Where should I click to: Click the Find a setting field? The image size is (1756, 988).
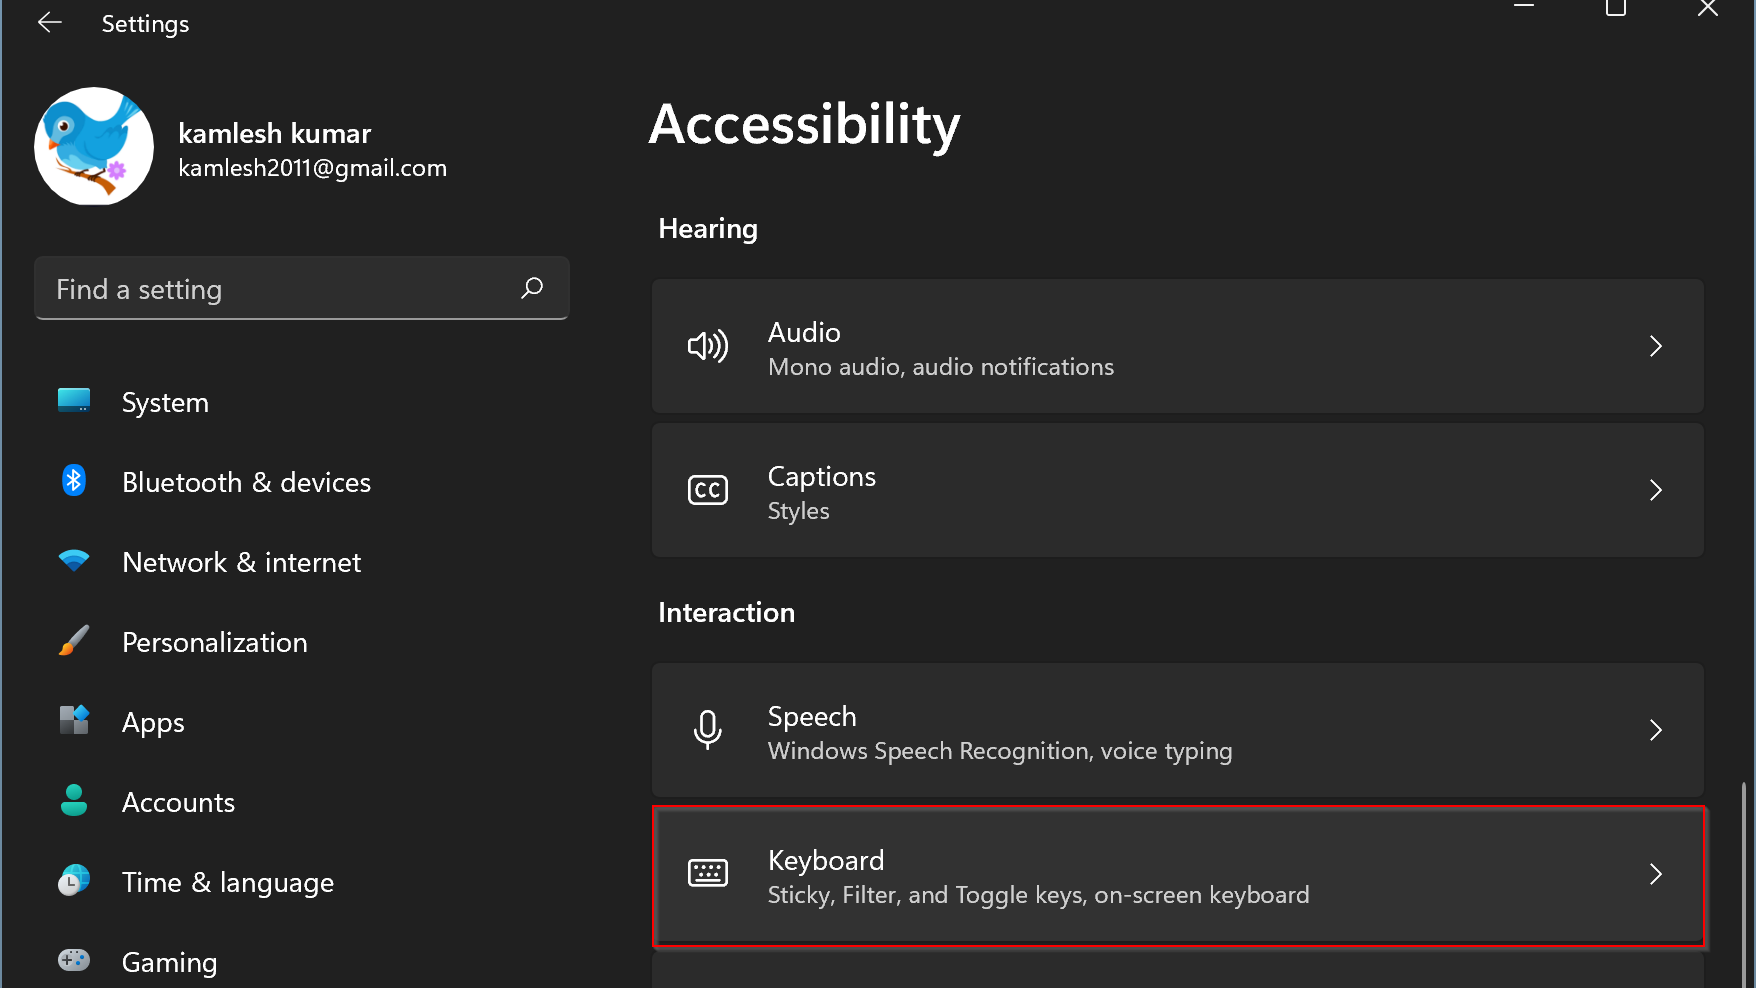coord(280,289)
